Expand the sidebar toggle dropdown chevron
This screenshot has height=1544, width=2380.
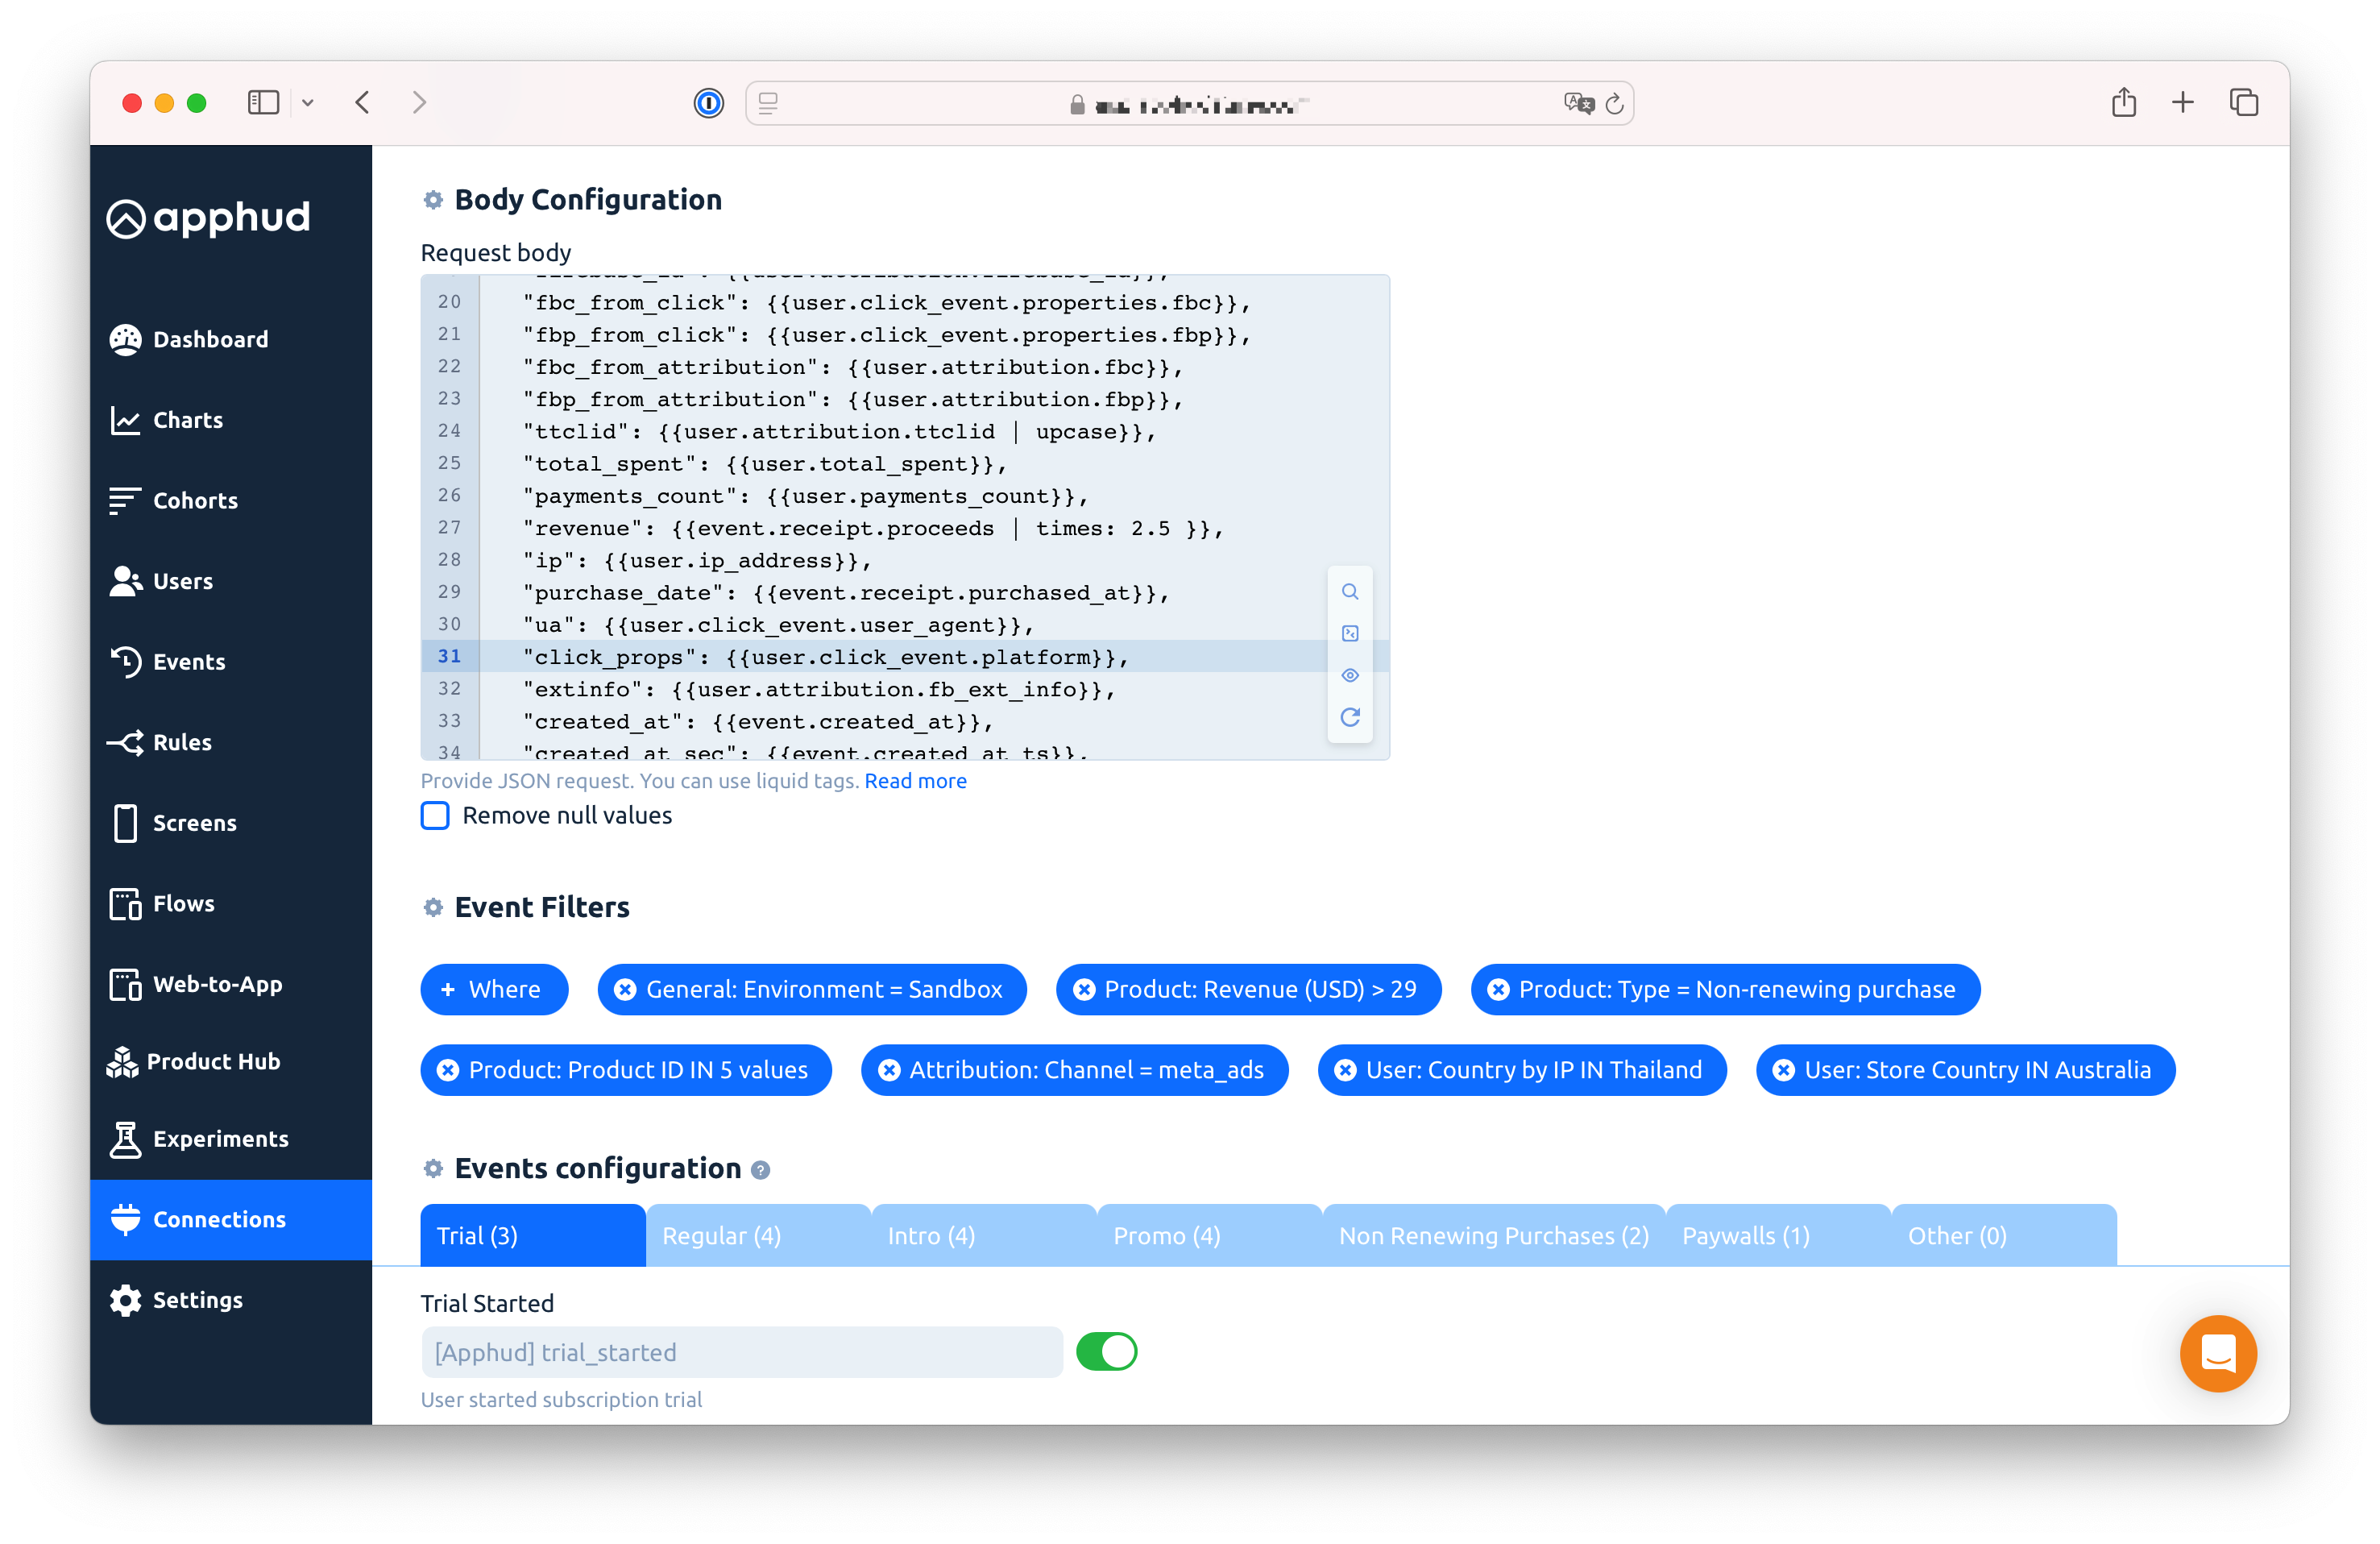pyautogui.click(x=308, y=102)
